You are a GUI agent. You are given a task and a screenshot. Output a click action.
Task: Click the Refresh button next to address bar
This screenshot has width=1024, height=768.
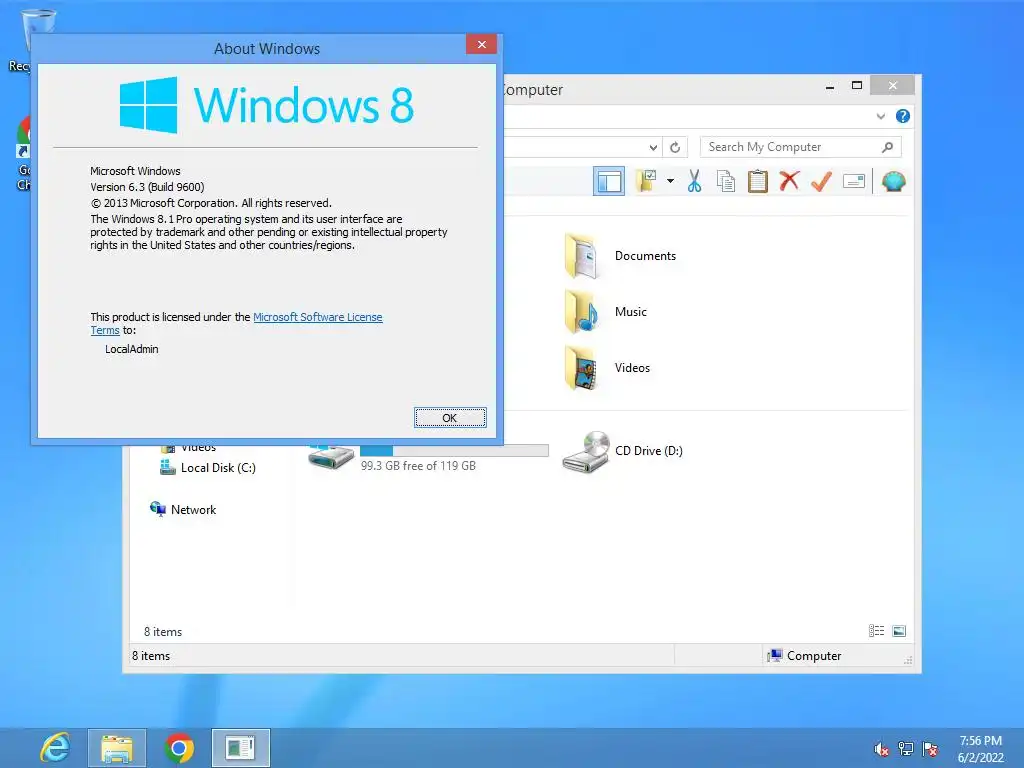point(675,148)
